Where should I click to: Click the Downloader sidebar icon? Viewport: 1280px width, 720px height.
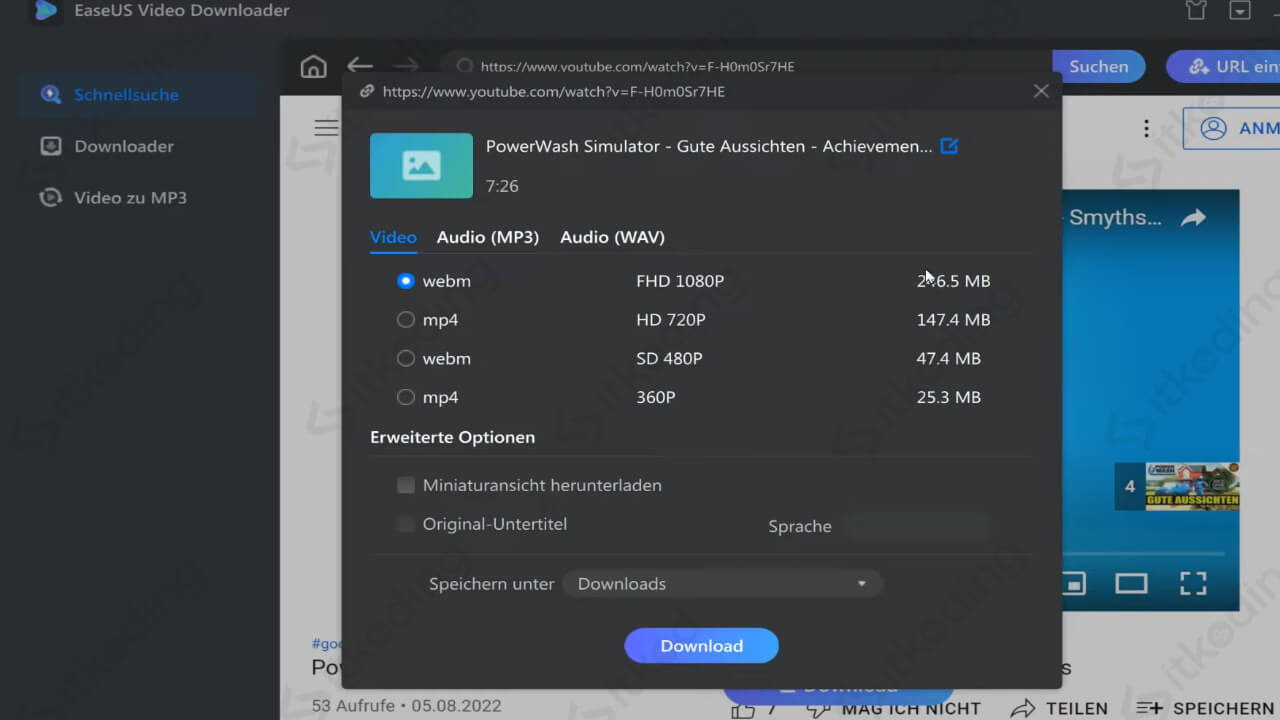(x=50, y=146)
